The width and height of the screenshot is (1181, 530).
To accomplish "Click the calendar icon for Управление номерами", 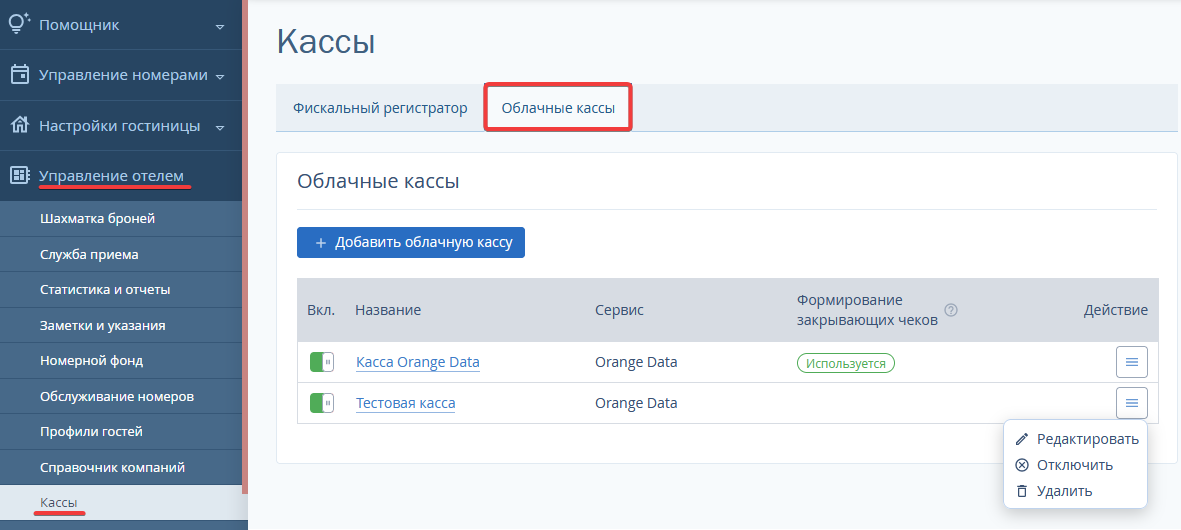I will [20, 75].
